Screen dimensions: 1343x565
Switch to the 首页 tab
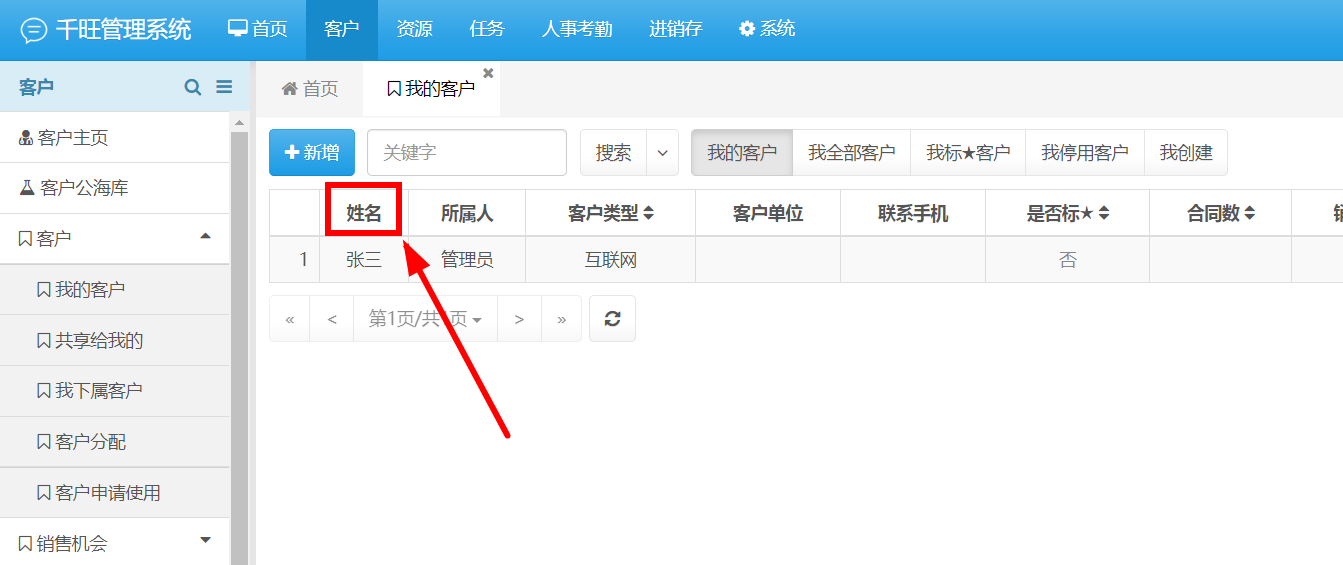pyautogui.click(x=310, y=89)
